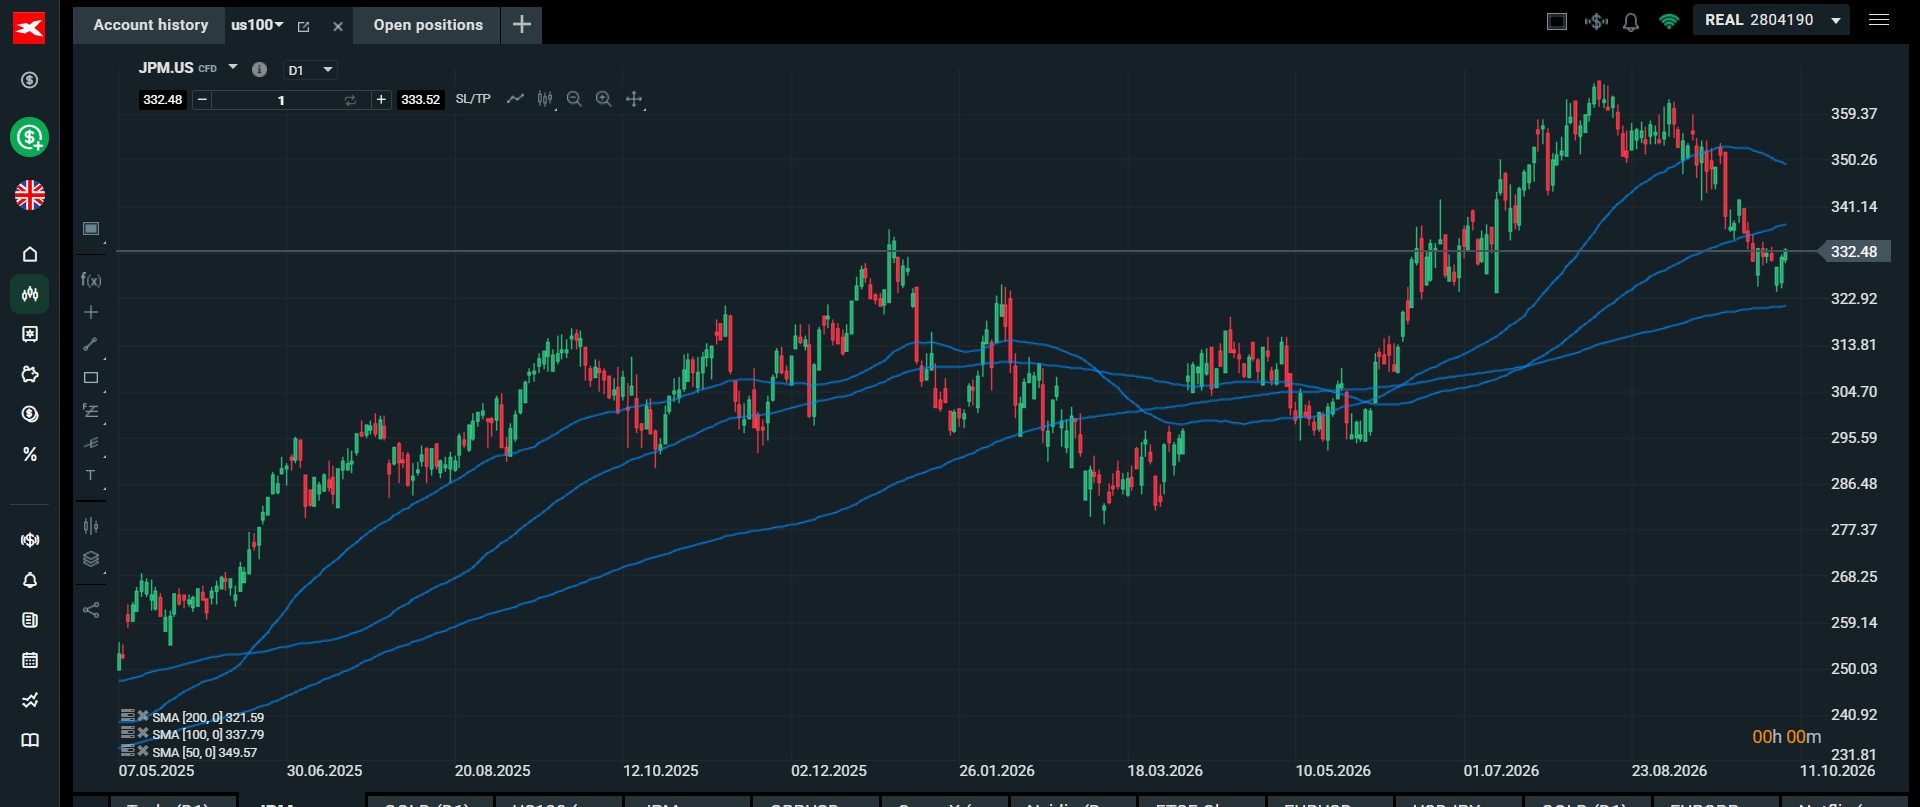
Task: Add a new tab with the plus button
Action: pos(522,25)
